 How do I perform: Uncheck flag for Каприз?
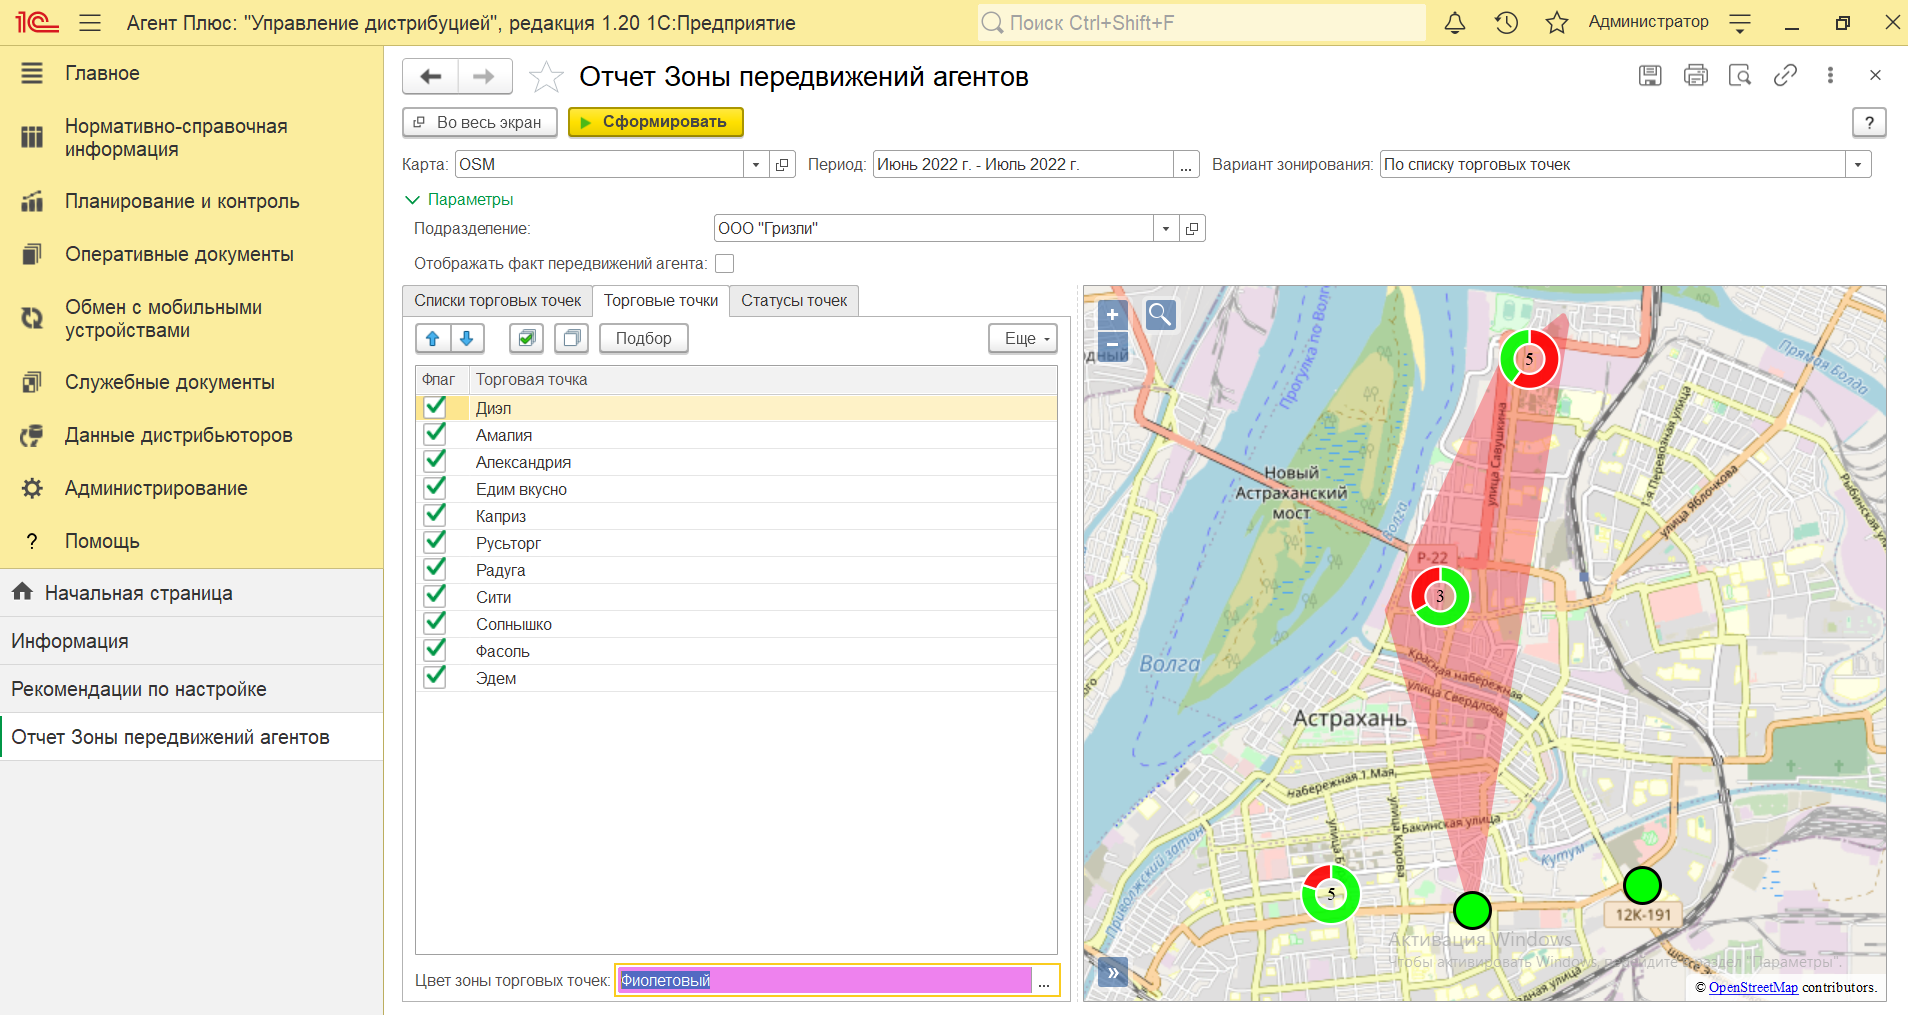click(x=435, y=515)
